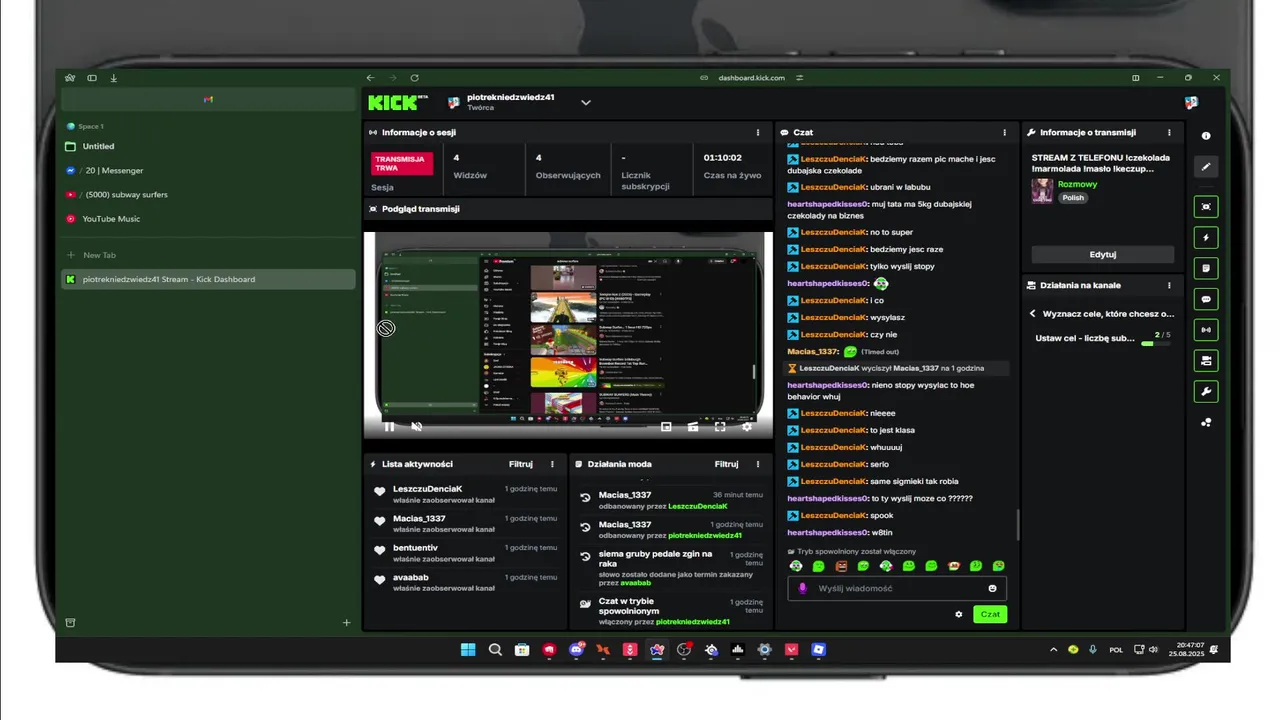Open Lista aktywności three-dot menu

[552, 464]
